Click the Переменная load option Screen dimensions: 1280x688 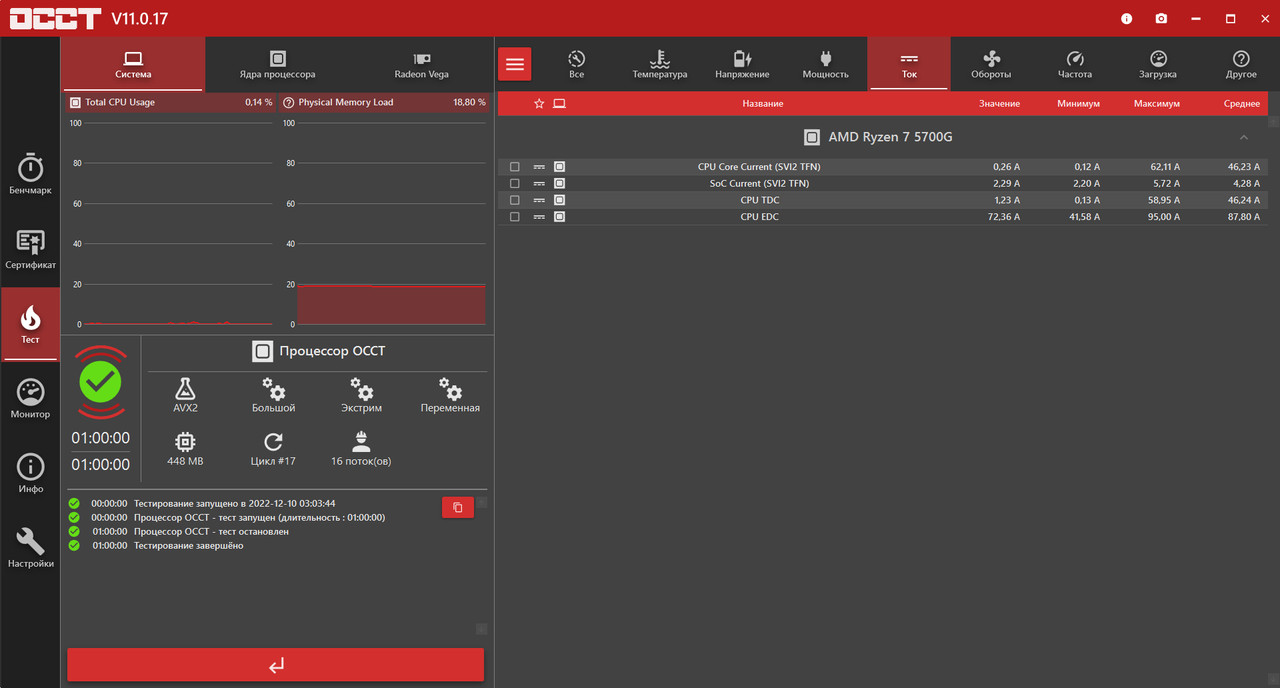click(450, 395)
